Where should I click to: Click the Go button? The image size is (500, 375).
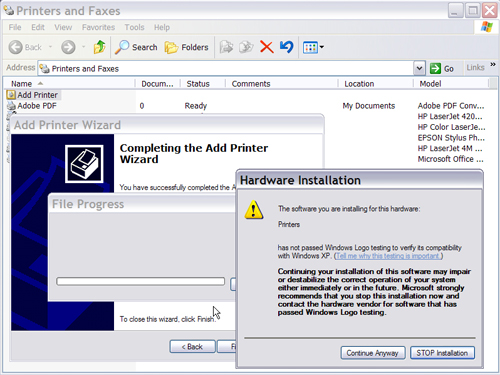[442, 68]
